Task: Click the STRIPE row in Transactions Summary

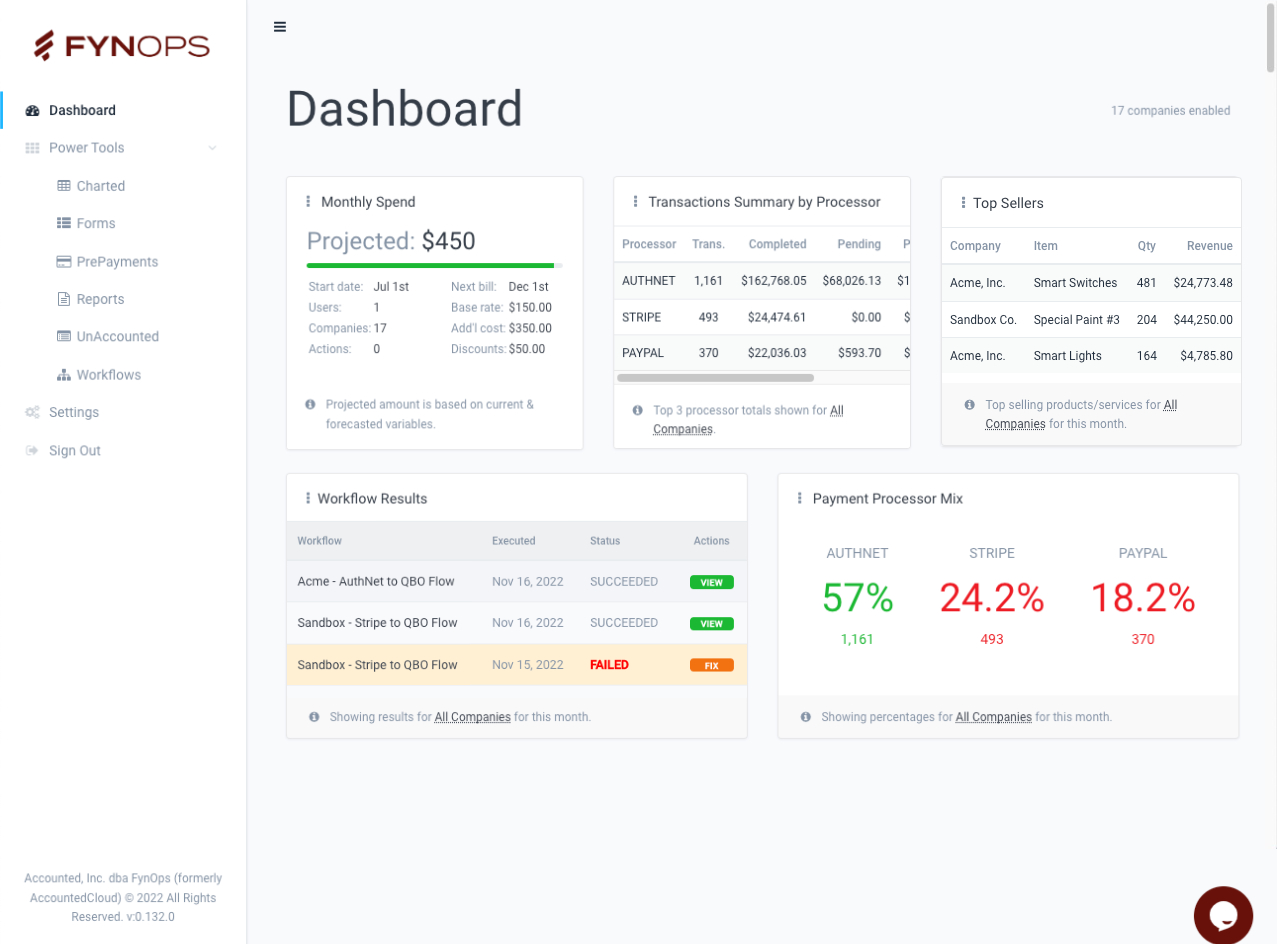Action: (762, 318)
